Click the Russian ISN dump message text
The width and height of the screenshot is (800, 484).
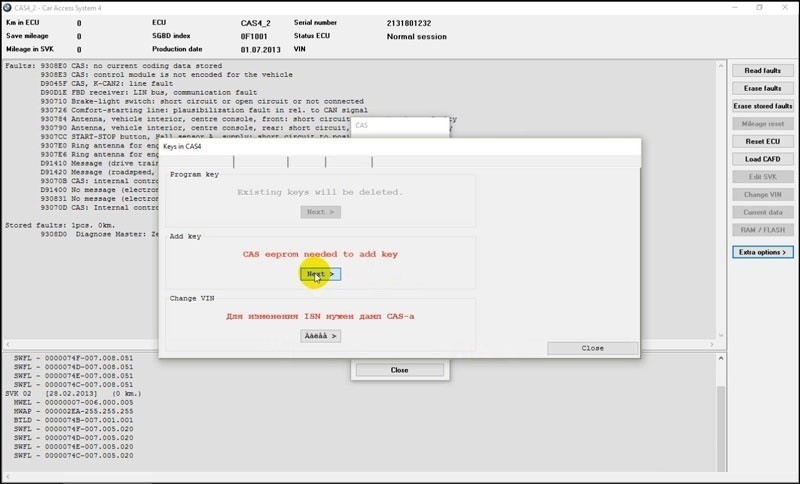320,316
